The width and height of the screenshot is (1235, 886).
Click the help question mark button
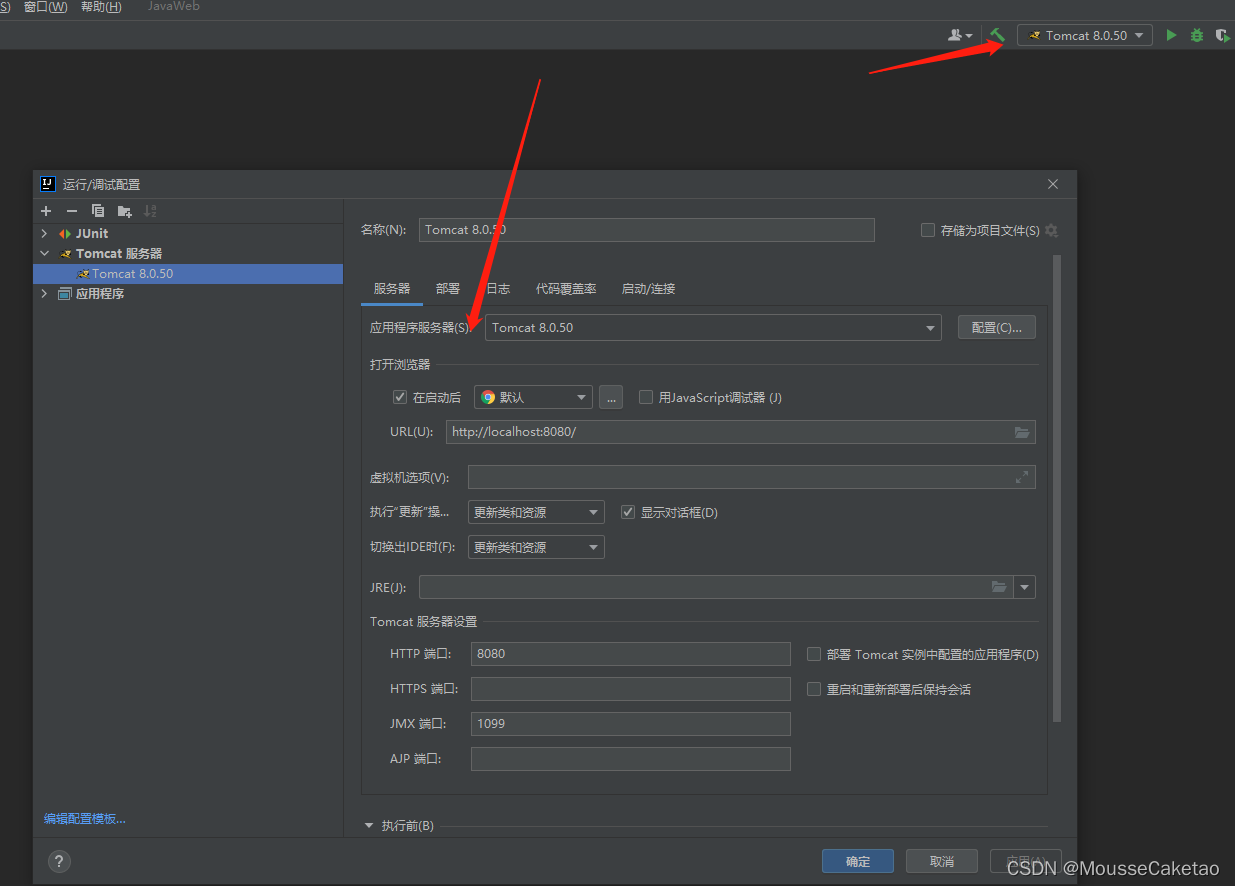[59, 861]
